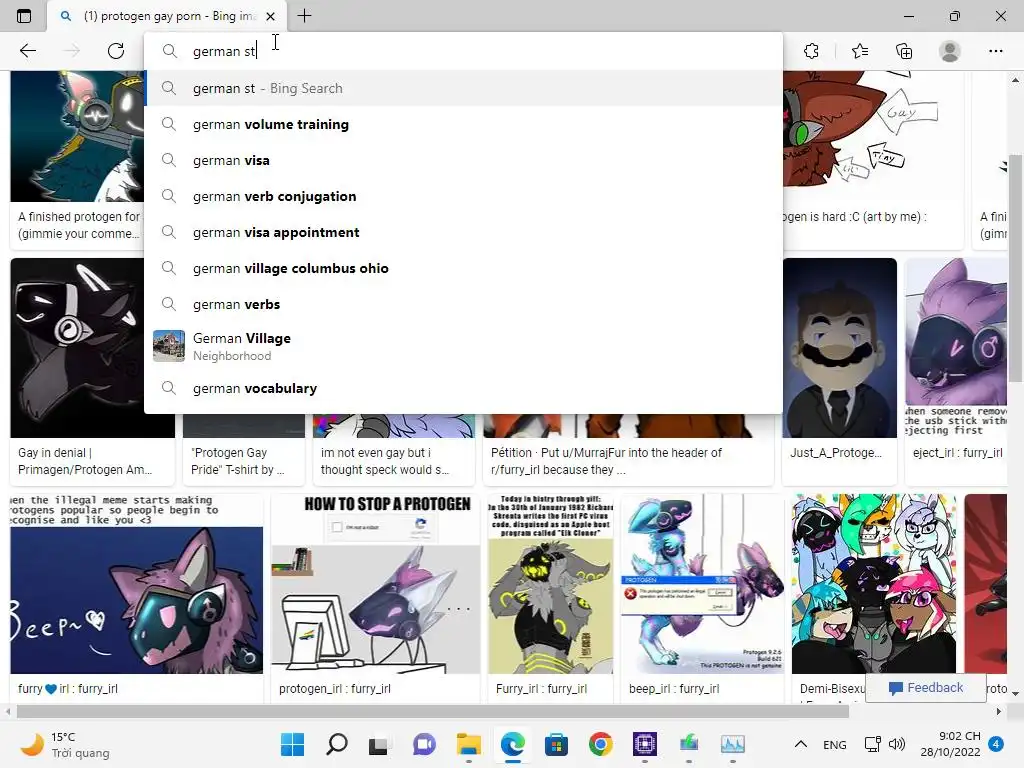
Task: Open the purple chip app in taskbar
Action: coord(645,744)
